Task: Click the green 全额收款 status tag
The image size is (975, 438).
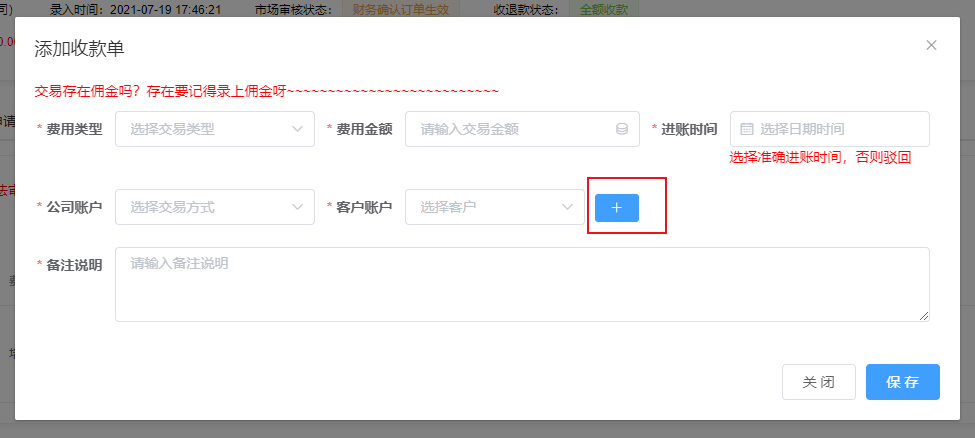Action: point(603,8)
